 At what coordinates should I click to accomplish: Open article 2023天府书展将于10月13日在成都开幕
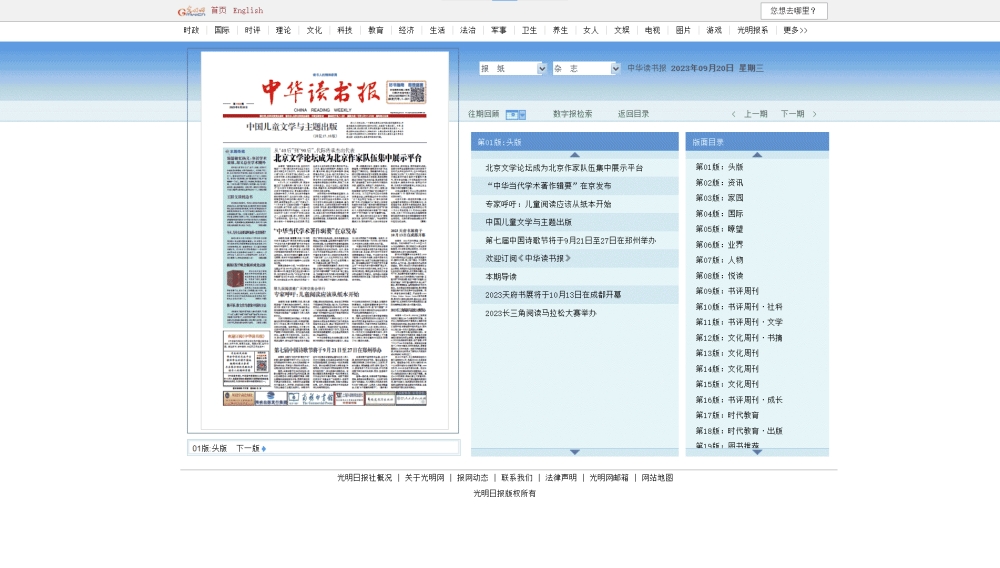[553, 295]
